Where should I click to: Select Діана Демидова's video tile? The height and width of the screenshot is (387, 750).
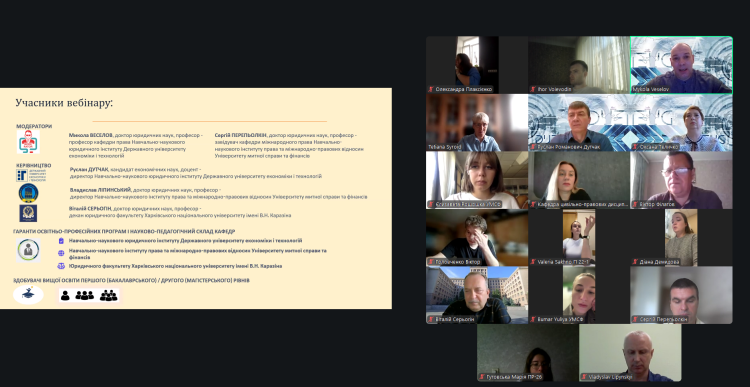coord(681,237)
